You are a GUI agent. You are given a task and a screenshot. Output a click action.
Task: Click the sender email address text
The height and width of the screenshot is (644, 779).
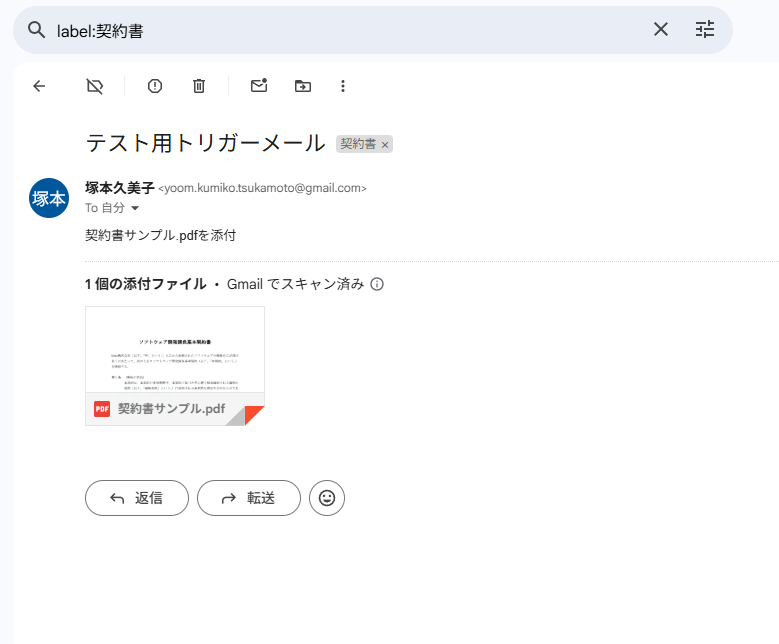[x=262, y=188]
